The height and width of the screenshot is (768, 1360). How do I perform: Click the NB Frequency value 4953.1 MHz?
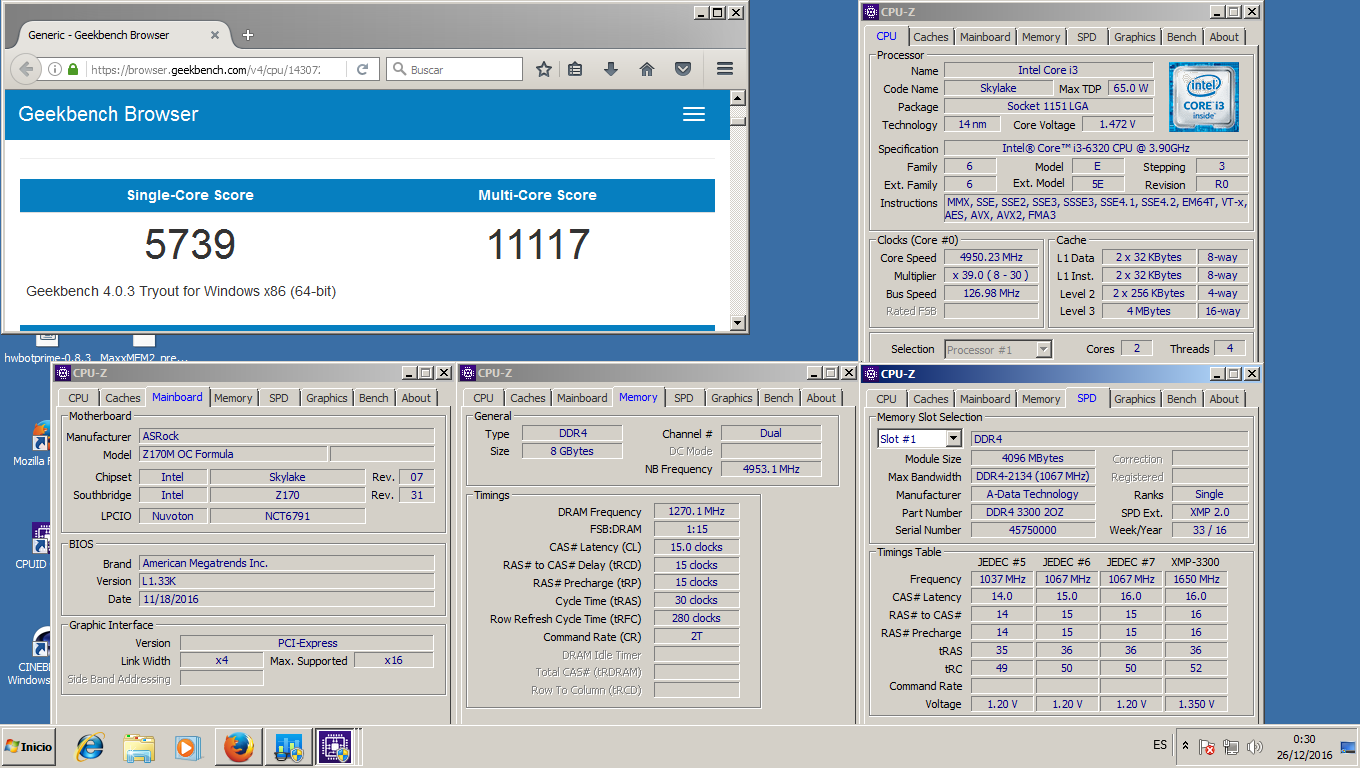[x=771, y=469]
